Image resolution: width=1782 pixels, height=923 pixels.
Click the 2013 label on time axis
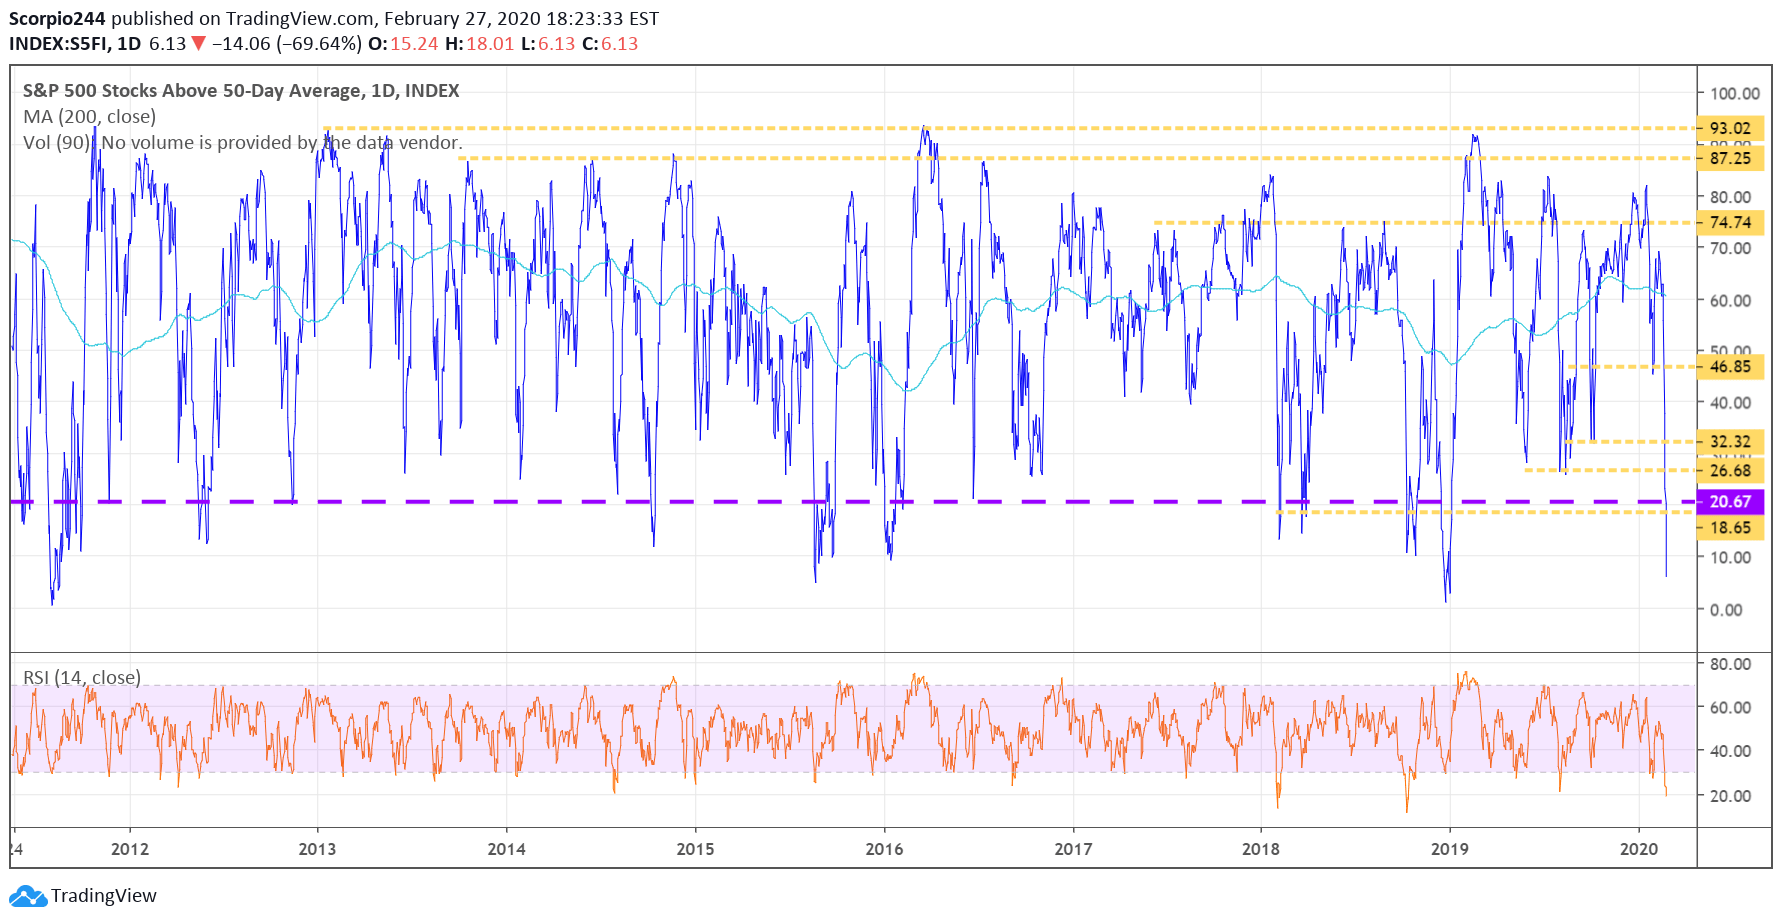tap(318, 850)
